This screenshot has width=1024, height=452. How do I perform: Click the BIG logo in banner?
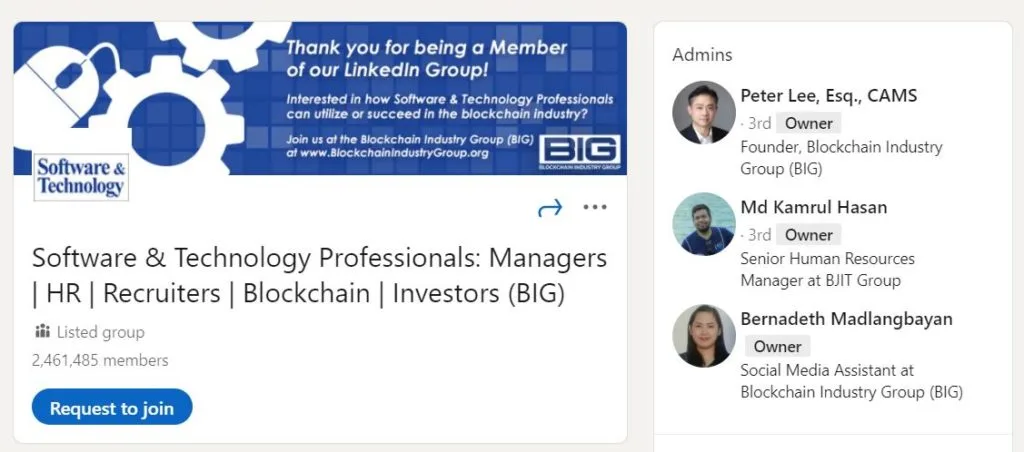click(581, 151)
